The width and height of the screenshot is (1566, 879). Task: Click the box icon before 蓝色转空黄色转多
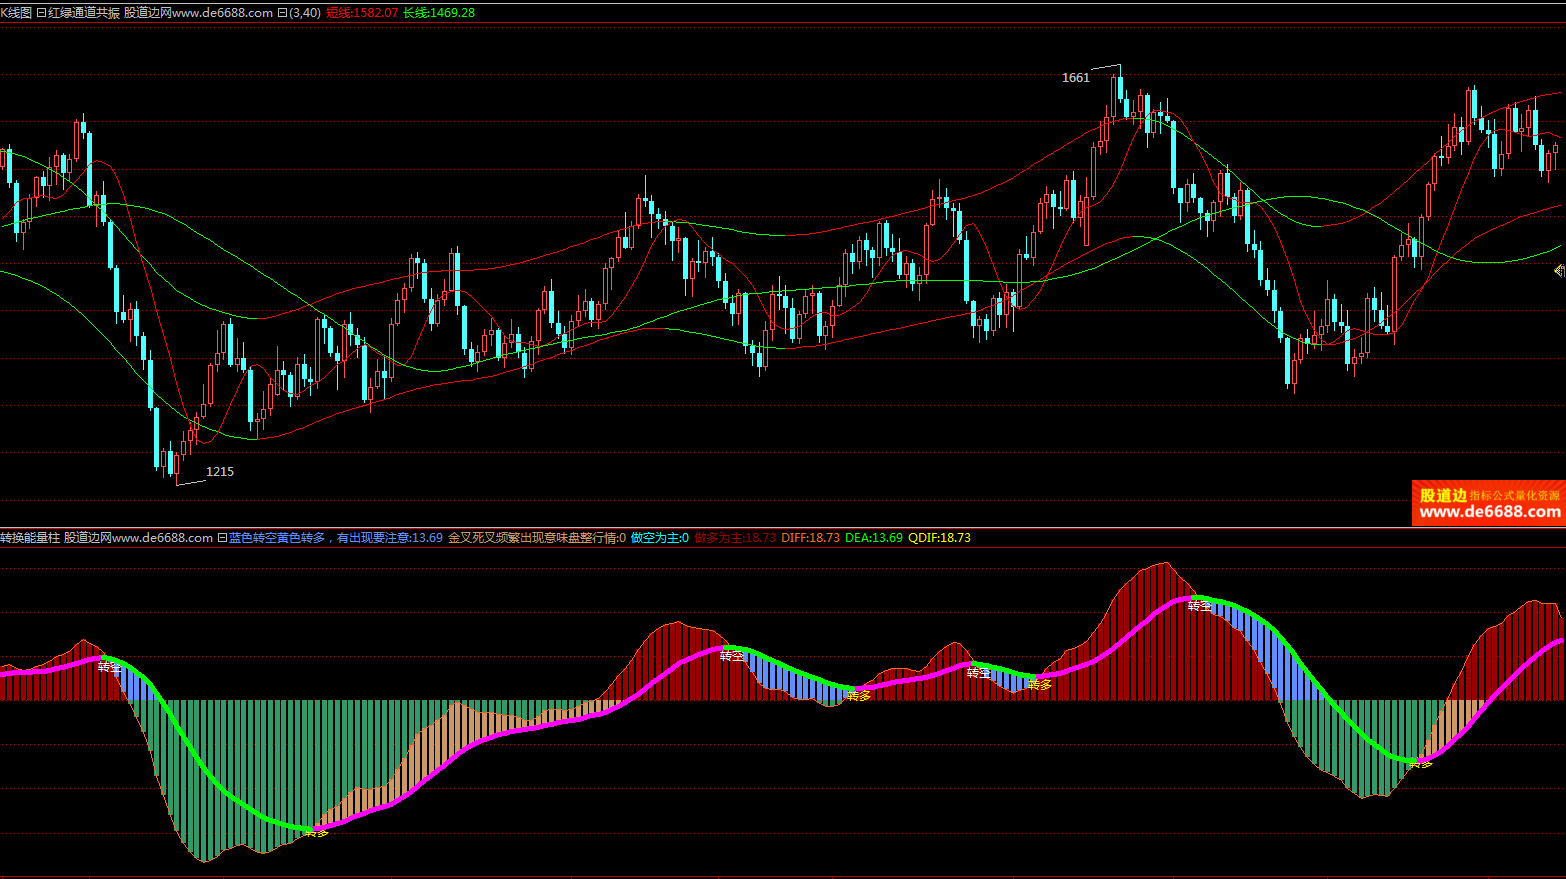[222, 538]
